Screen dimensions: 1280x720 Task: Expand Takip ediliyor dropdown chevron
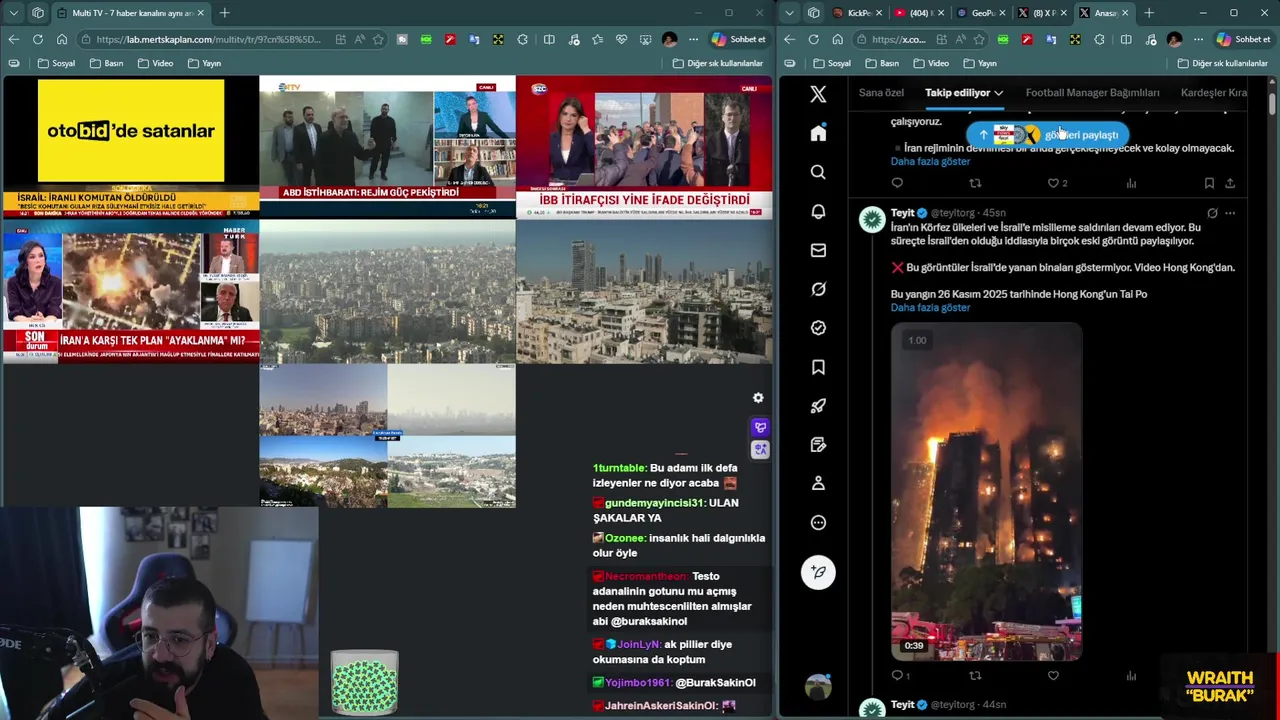[998, 93]
